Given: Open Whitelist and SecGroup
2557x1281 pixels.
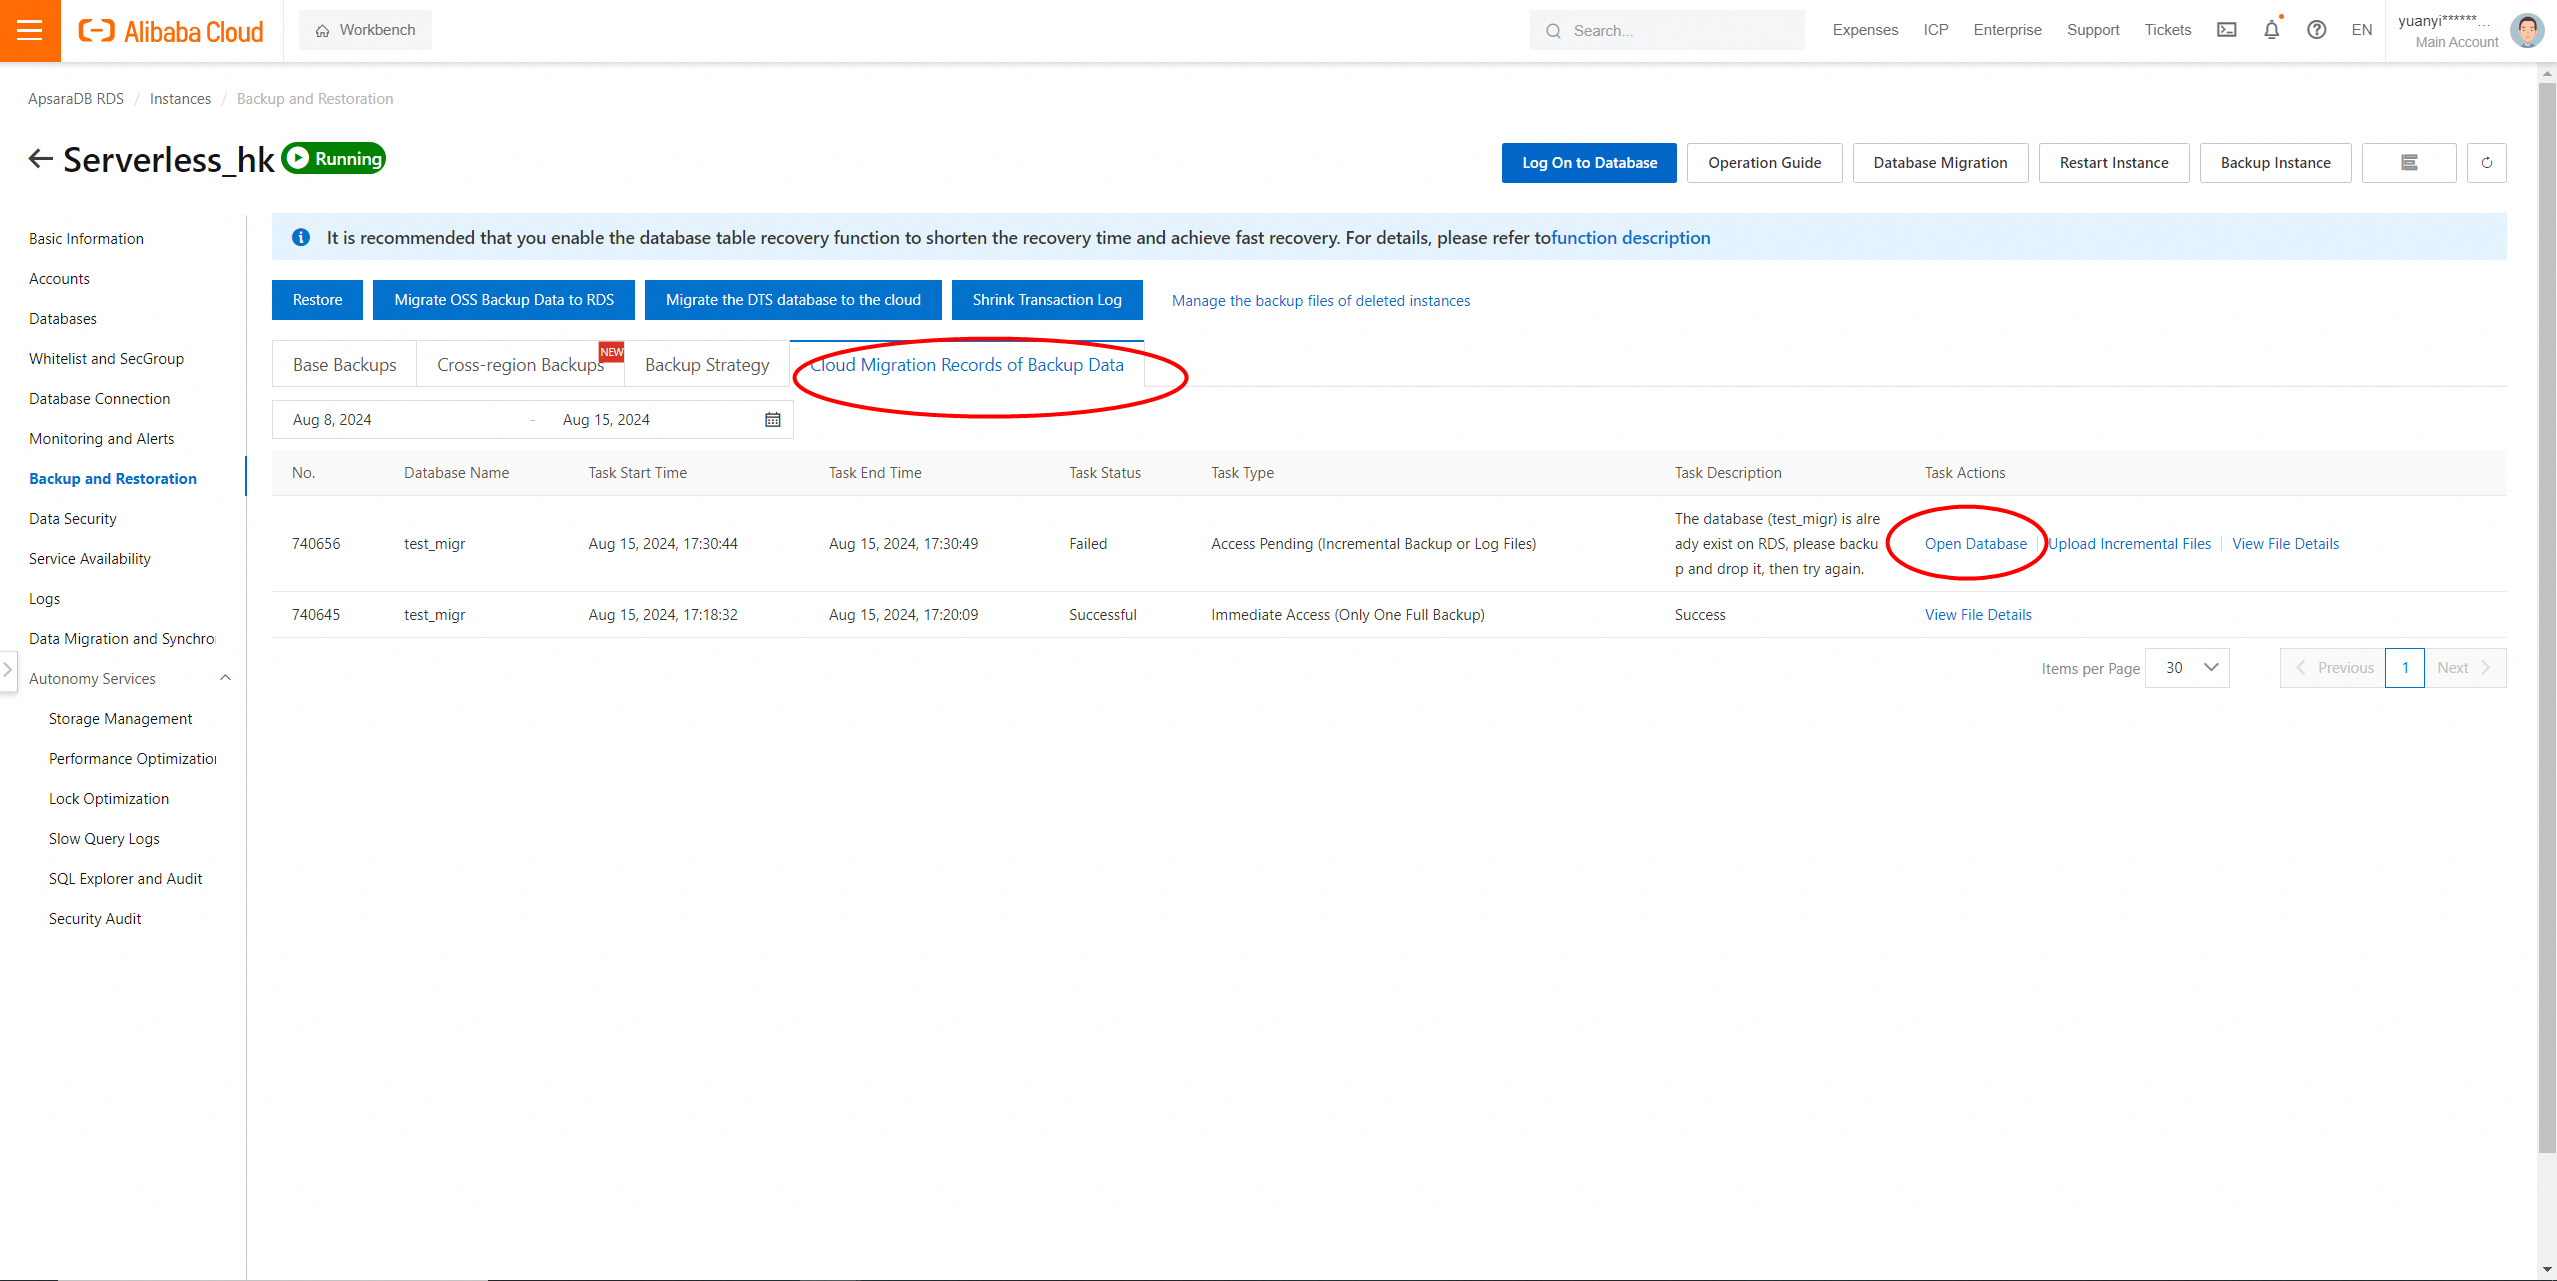Looking at the screenshot, I should point(106,359).
